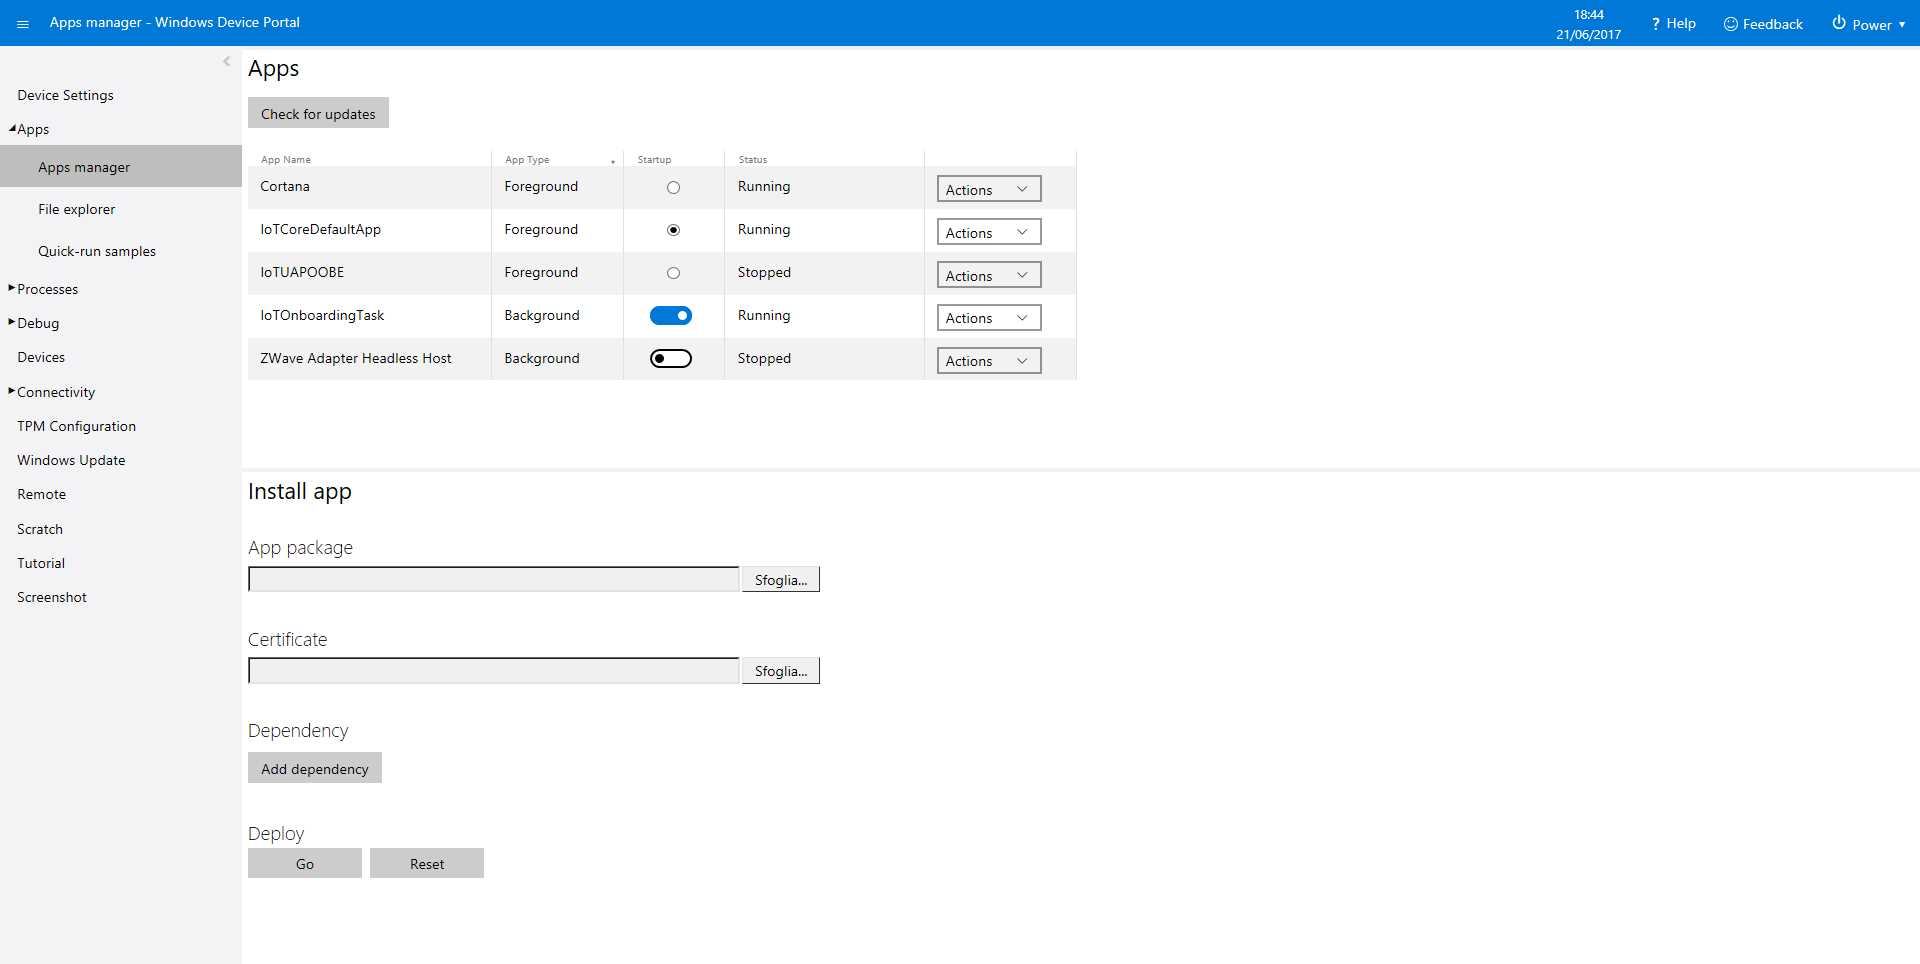
Task: Enable ZWave Adapter Headless Host startup
Action: click(x=671, y=358)
